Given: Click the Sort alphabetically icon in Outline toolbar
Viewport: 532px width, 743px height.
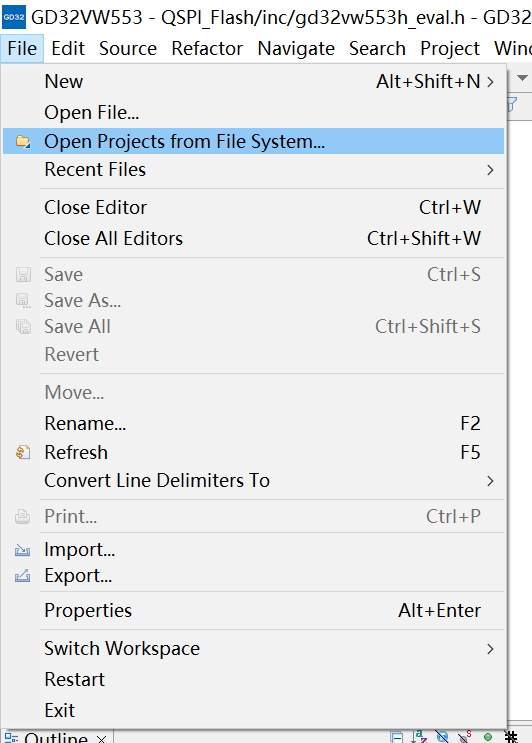Looking at the screenshot, I should pyautogui.click(x=419, y=737).
